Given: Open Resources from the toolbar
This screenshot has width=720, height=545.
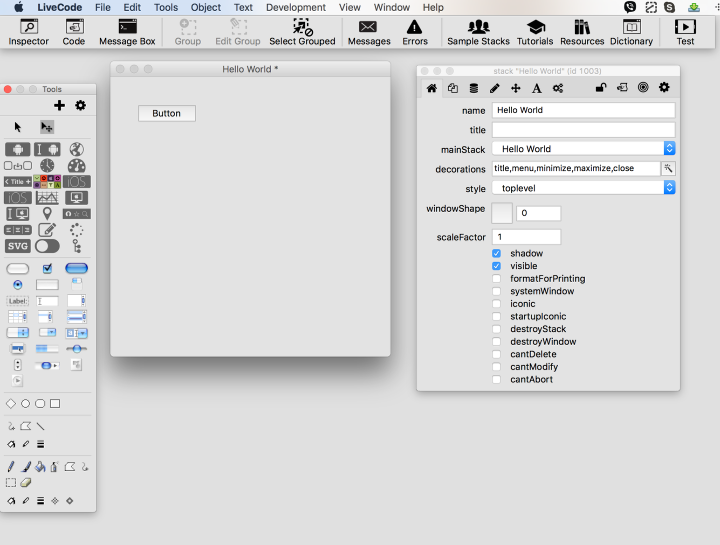Looking at the screenshot, I should coord(582,33).
